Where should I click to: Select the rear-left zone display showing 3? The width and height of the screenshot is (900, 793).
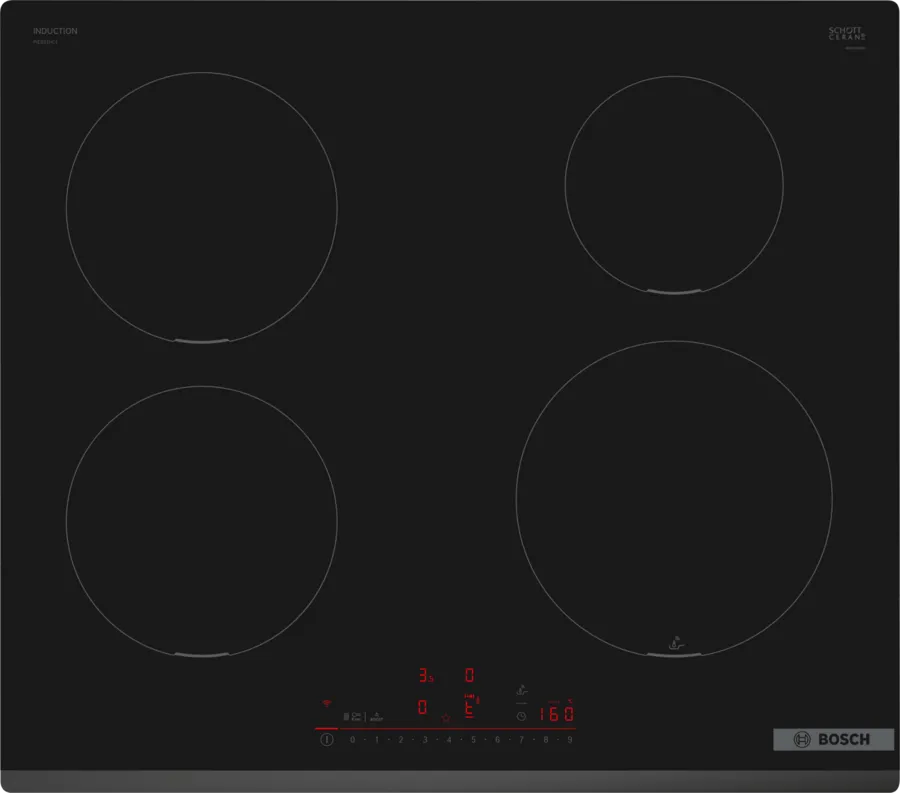point(424,675)
